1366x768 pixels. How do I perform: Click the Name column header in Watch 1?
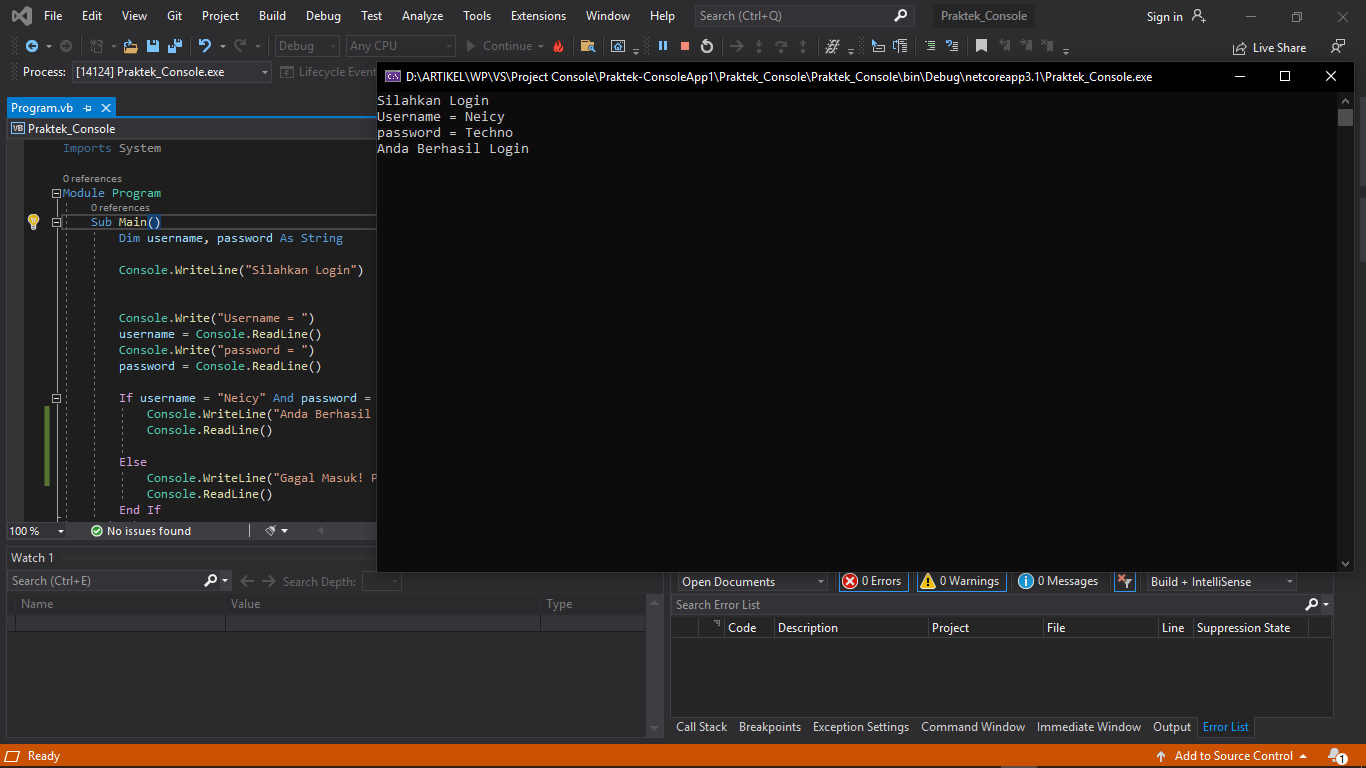coord(120,604)
